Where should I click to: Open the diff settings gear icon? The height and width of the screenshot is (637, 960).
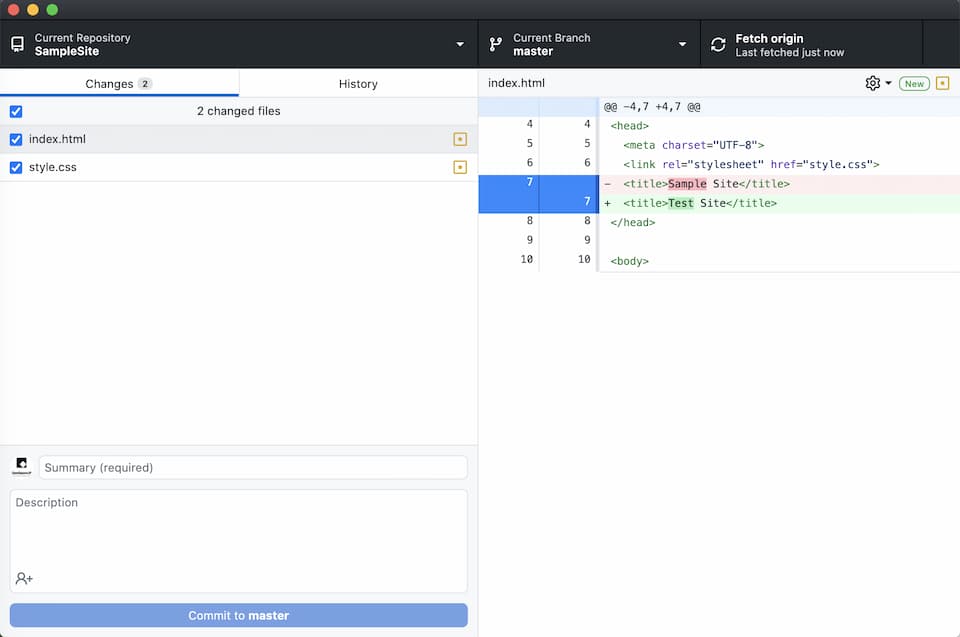pos(872,83)
